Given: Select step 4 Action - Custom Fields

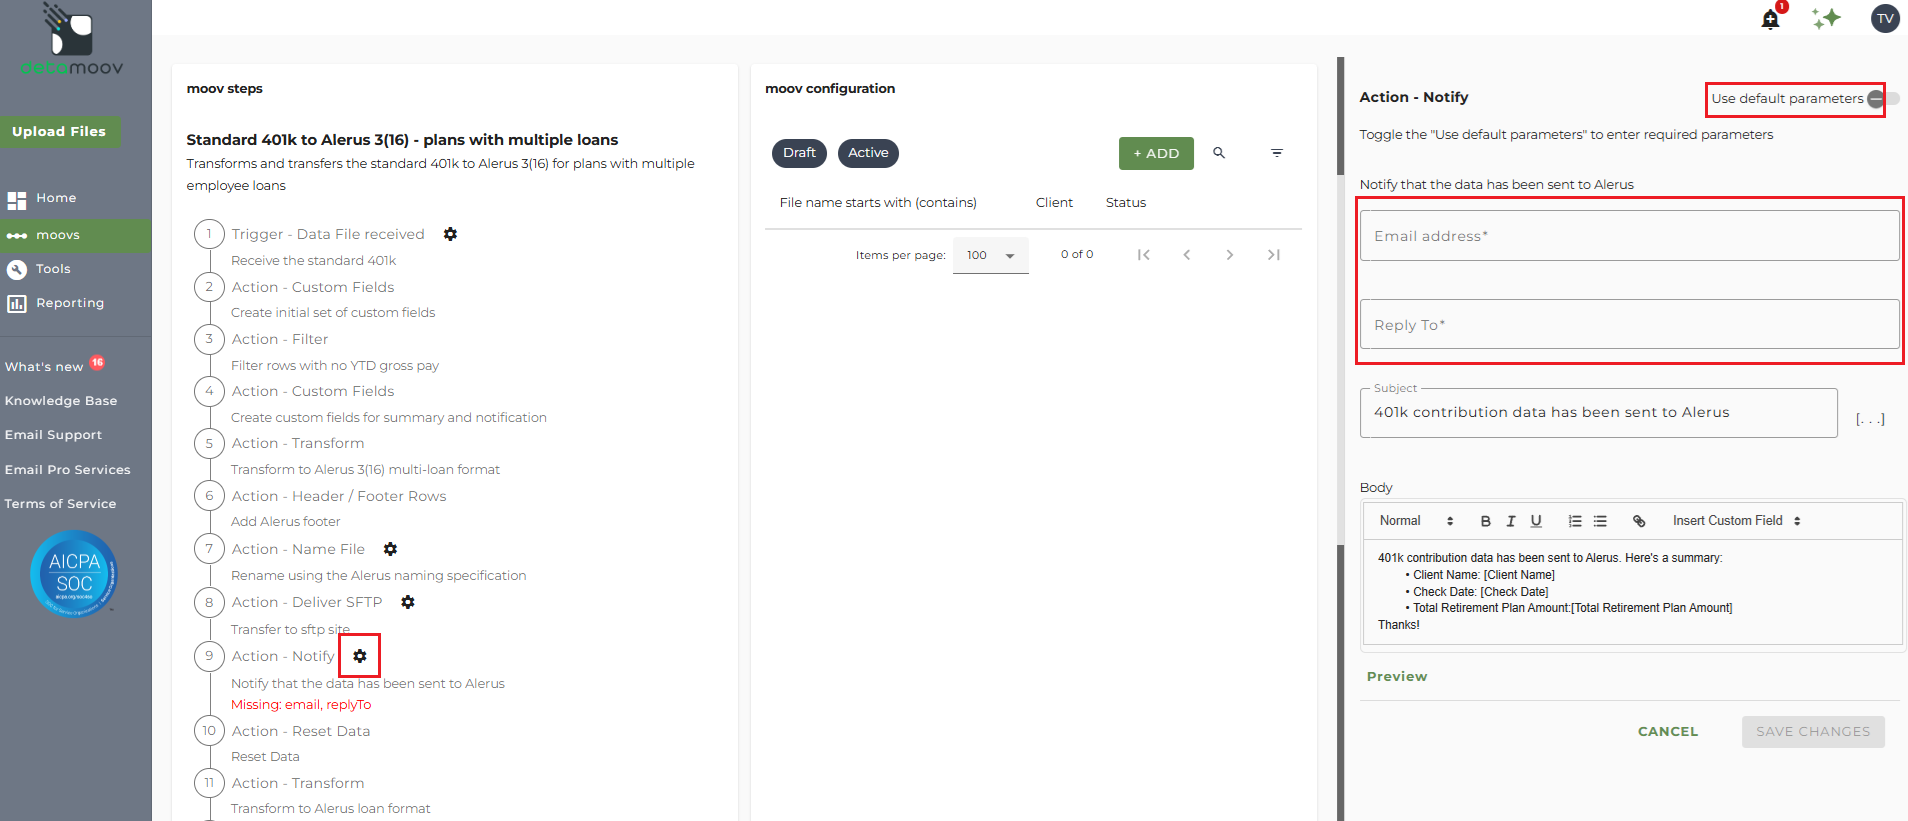Looking at the screenshot, I should (x=313, y=391).
